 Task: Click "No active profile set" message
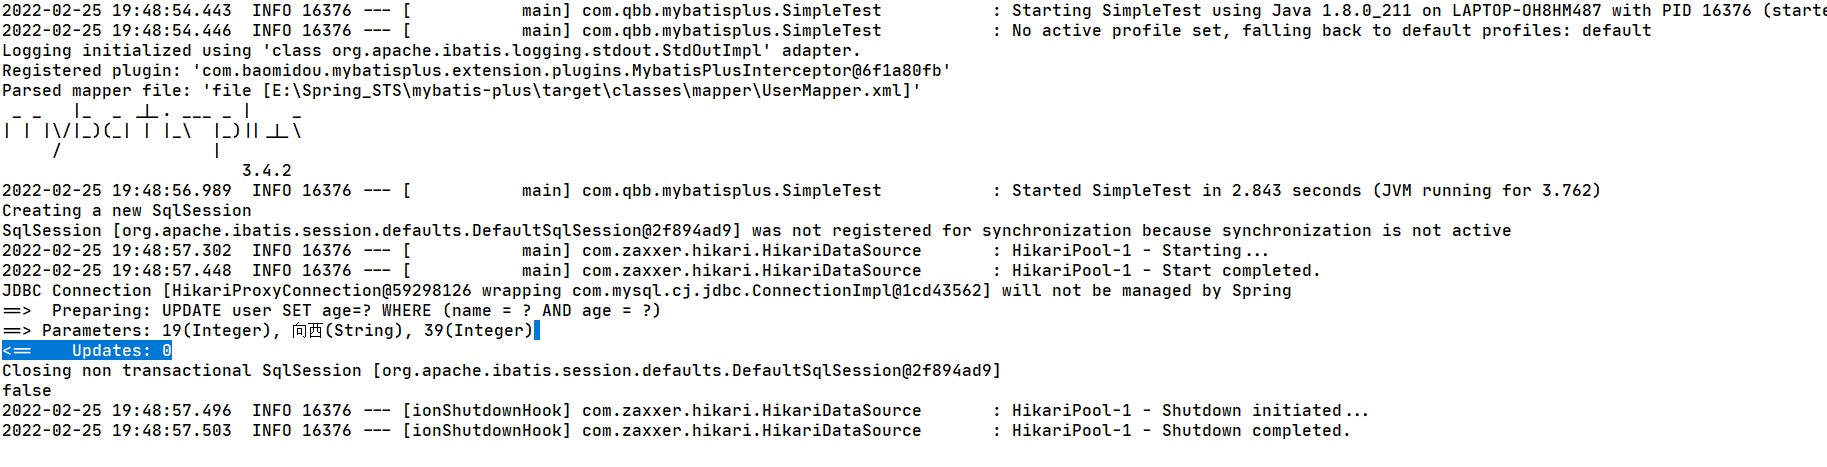coord(1331,31)
